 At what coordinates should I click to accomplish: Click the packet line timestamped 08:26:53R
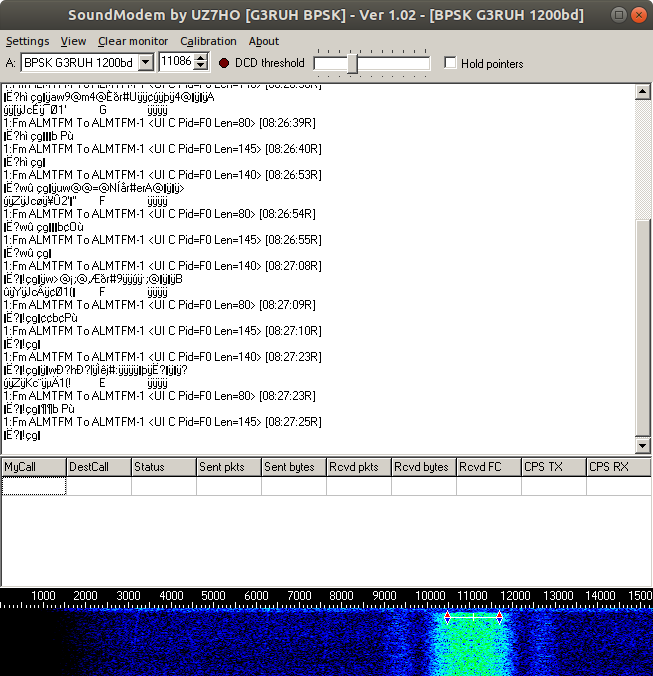[162, 175]
